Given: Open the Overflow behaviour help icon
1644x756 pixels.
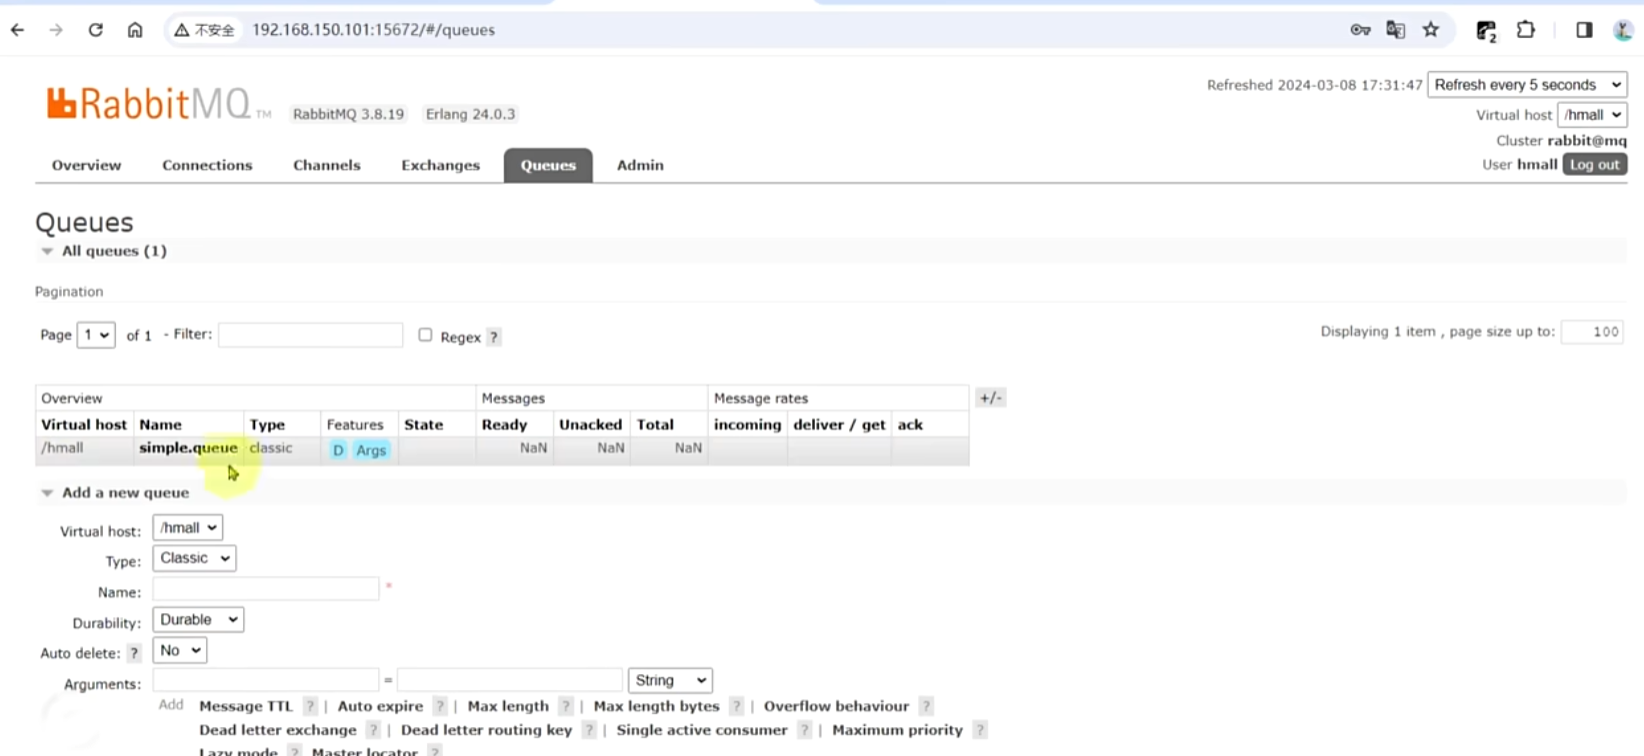Looking at the screenshot, I should point(926,706).
